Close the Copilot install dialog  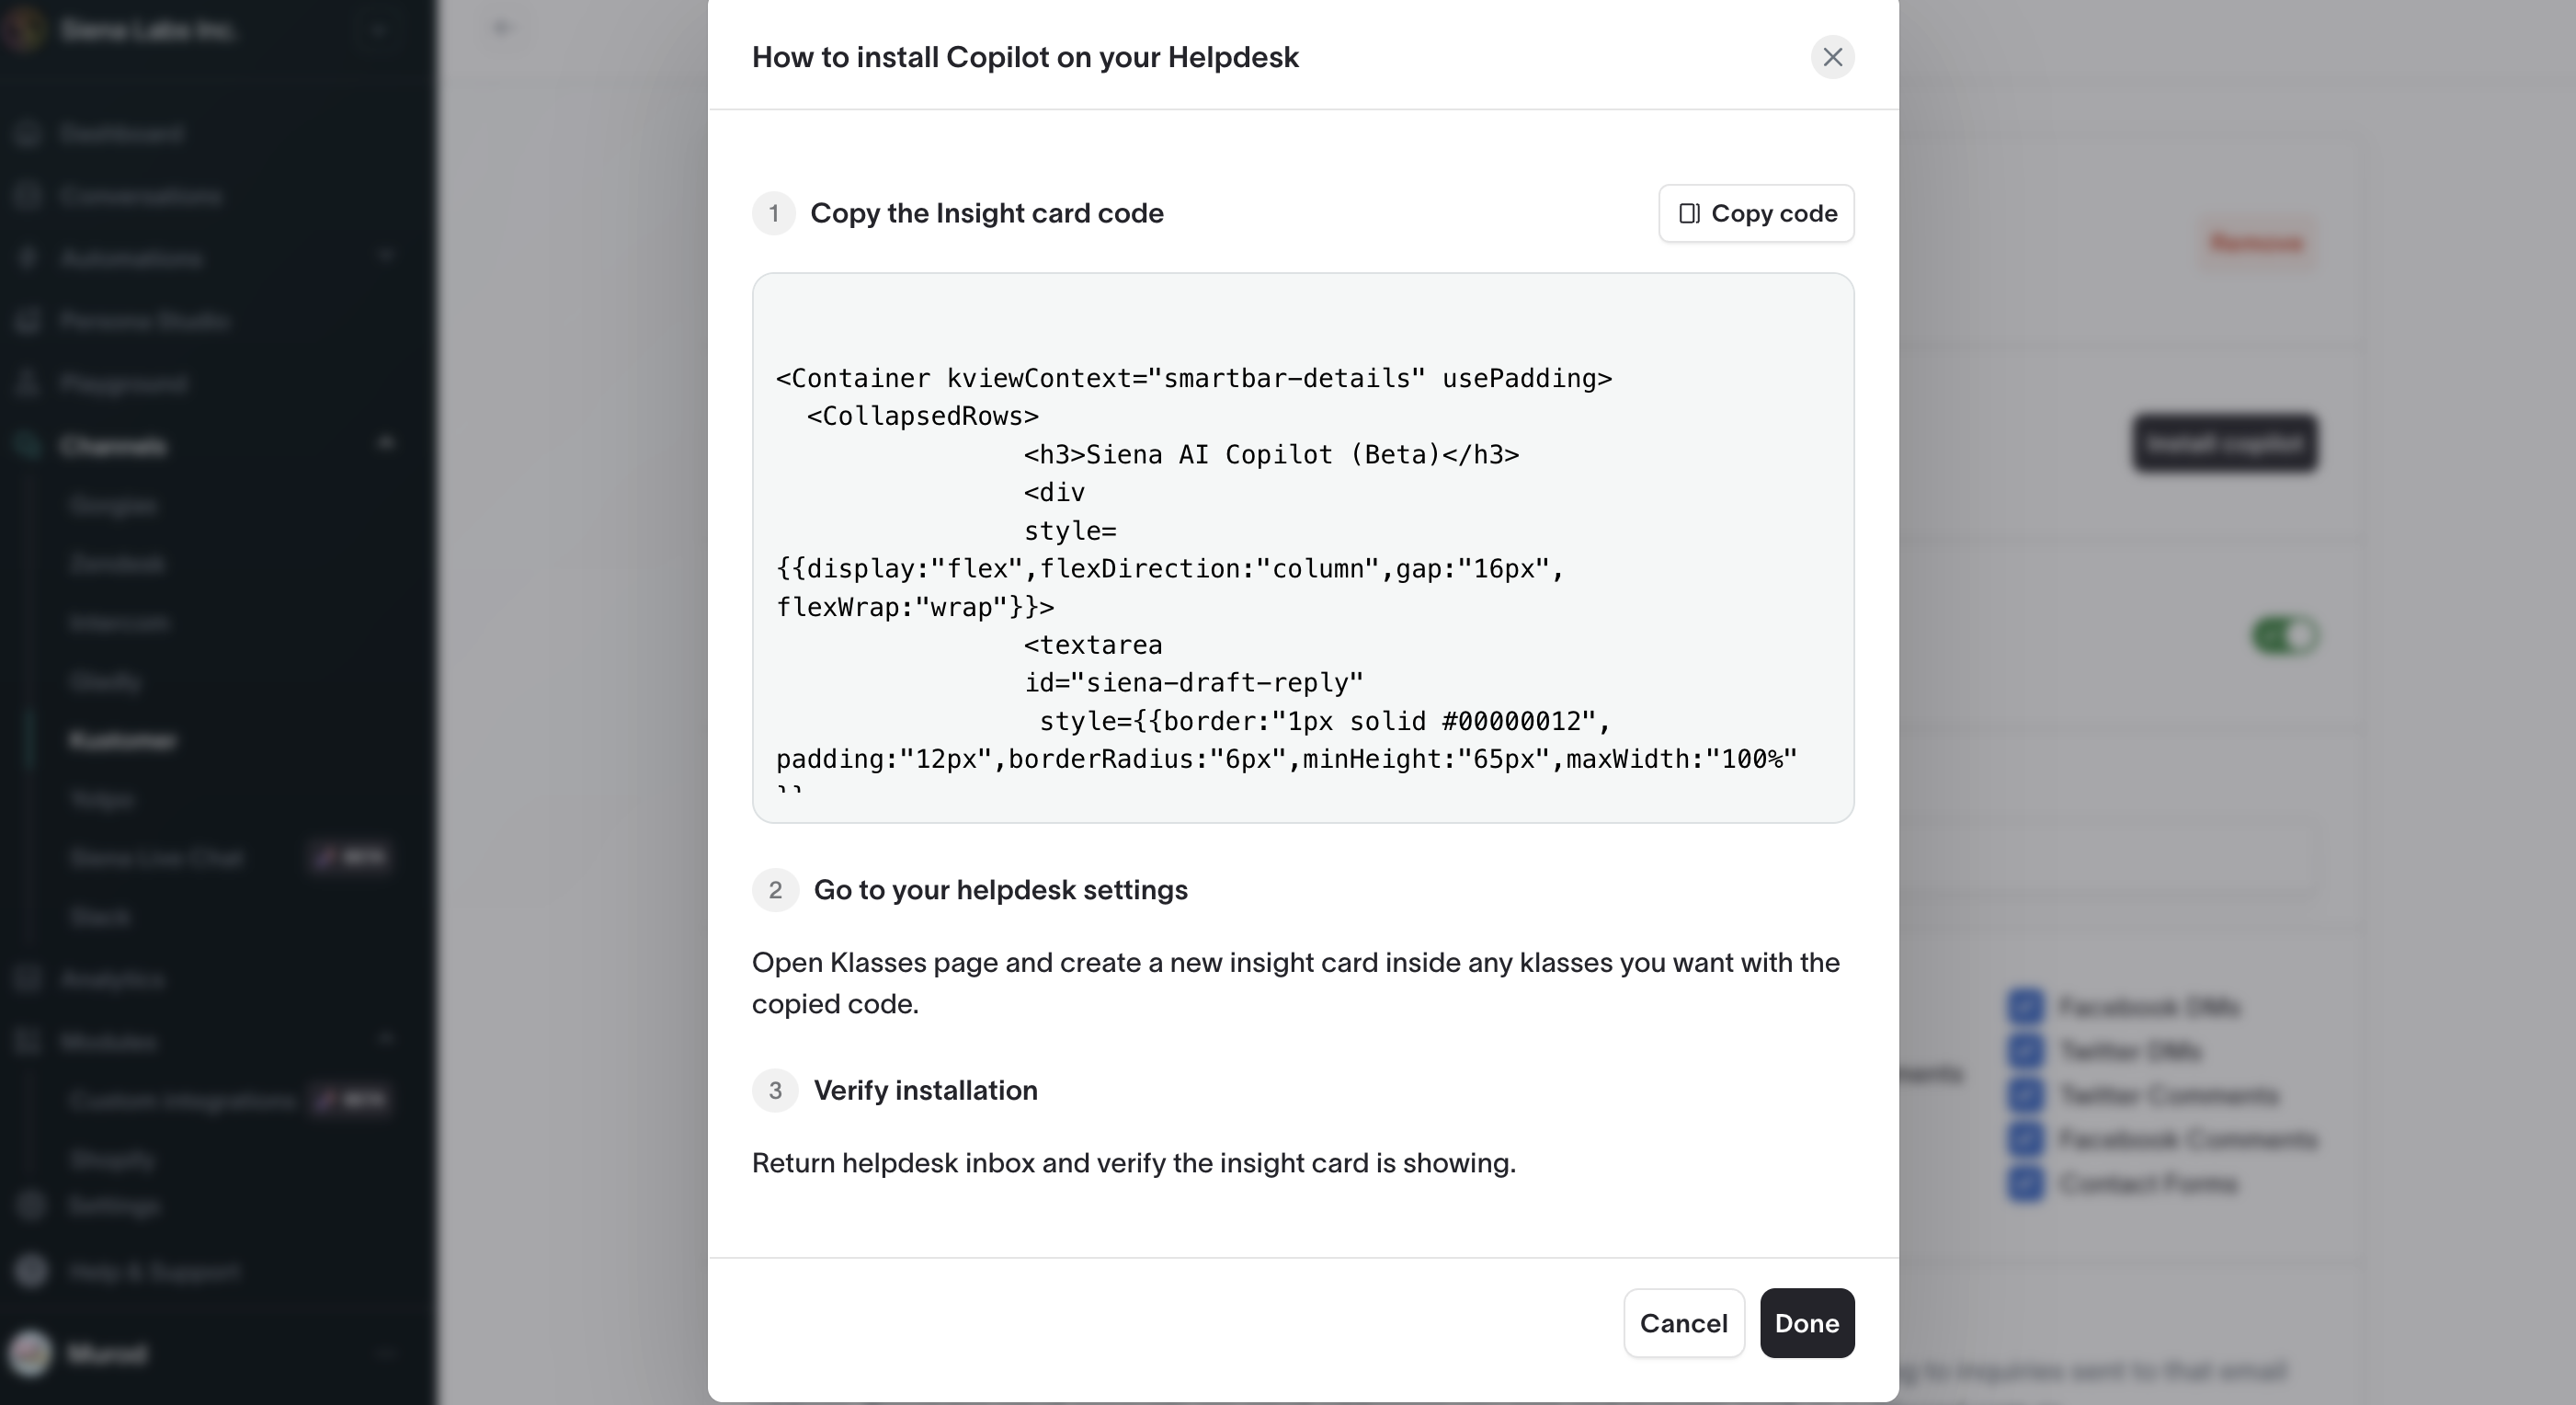click(x=1832, y=57)
